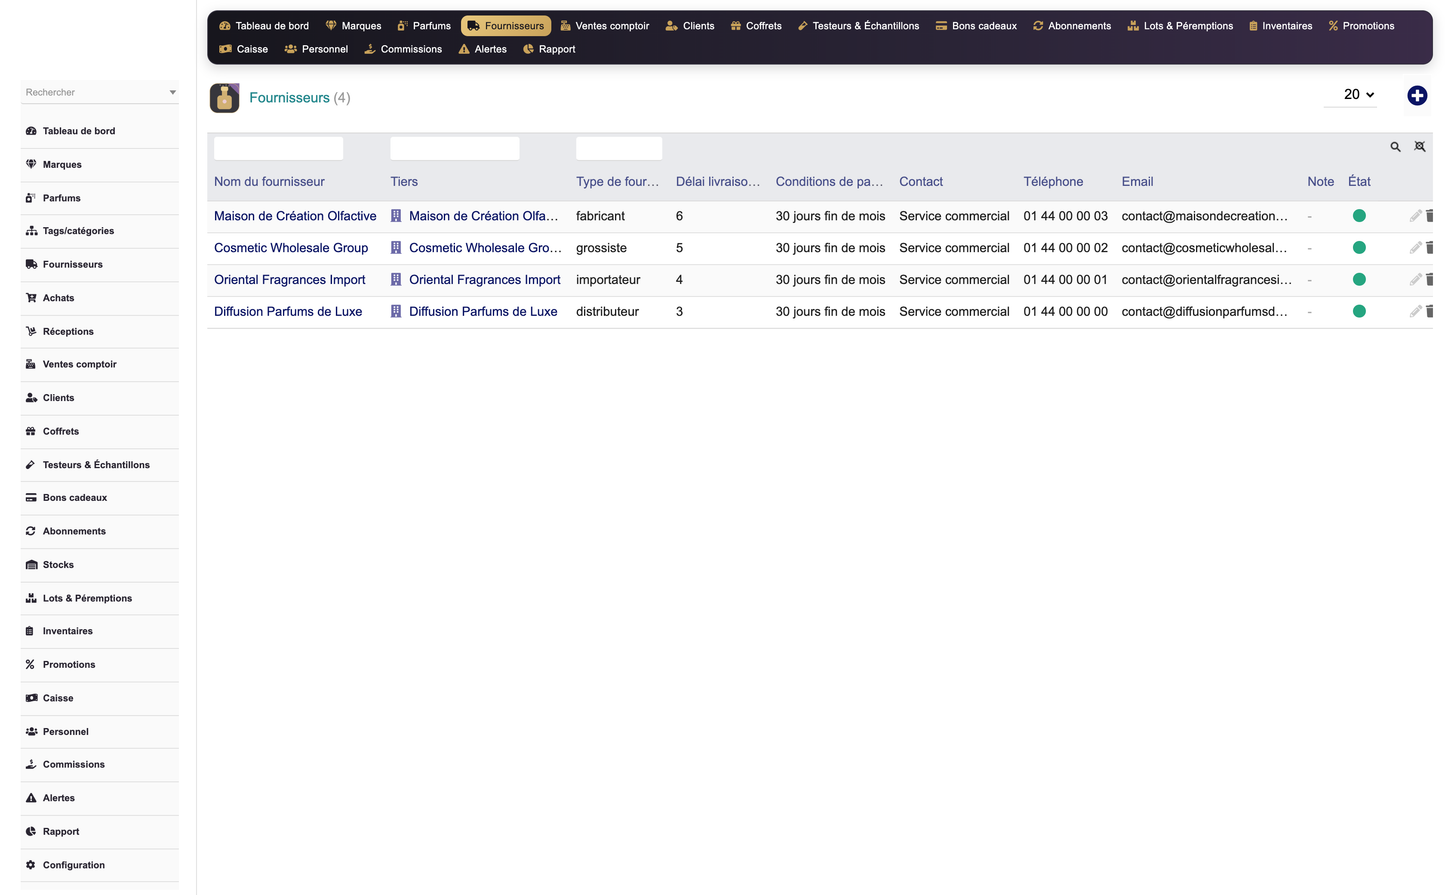1445x895 pixels.
Task: Toggle status dot for Oriental Fragrances Import
Action: pyautogui.click(x=1359, y=280)
